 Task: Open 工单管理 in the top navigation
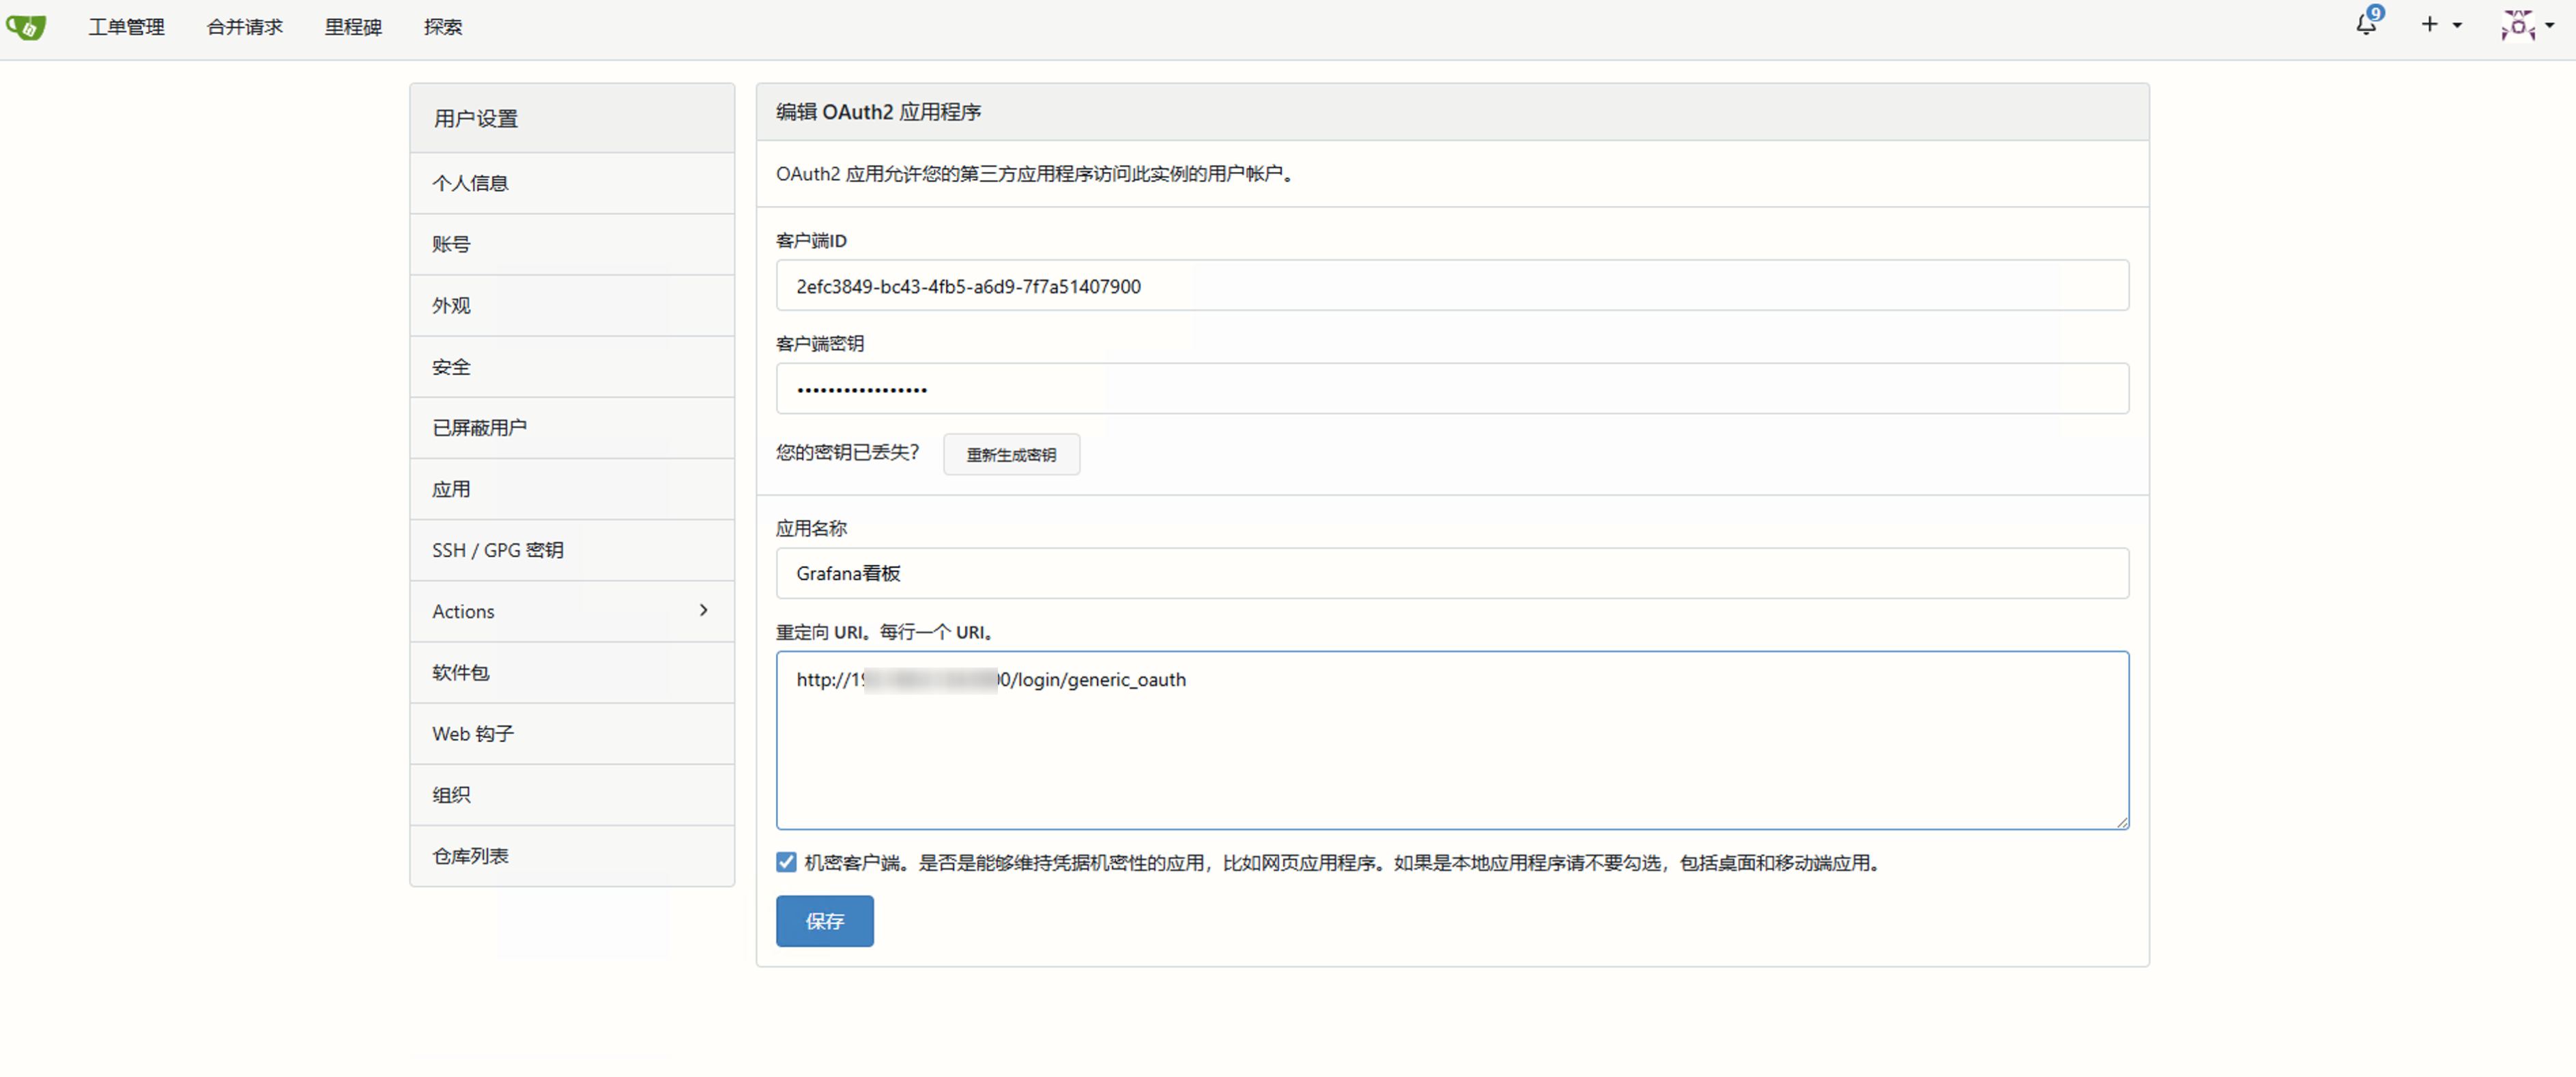point(126,27)
